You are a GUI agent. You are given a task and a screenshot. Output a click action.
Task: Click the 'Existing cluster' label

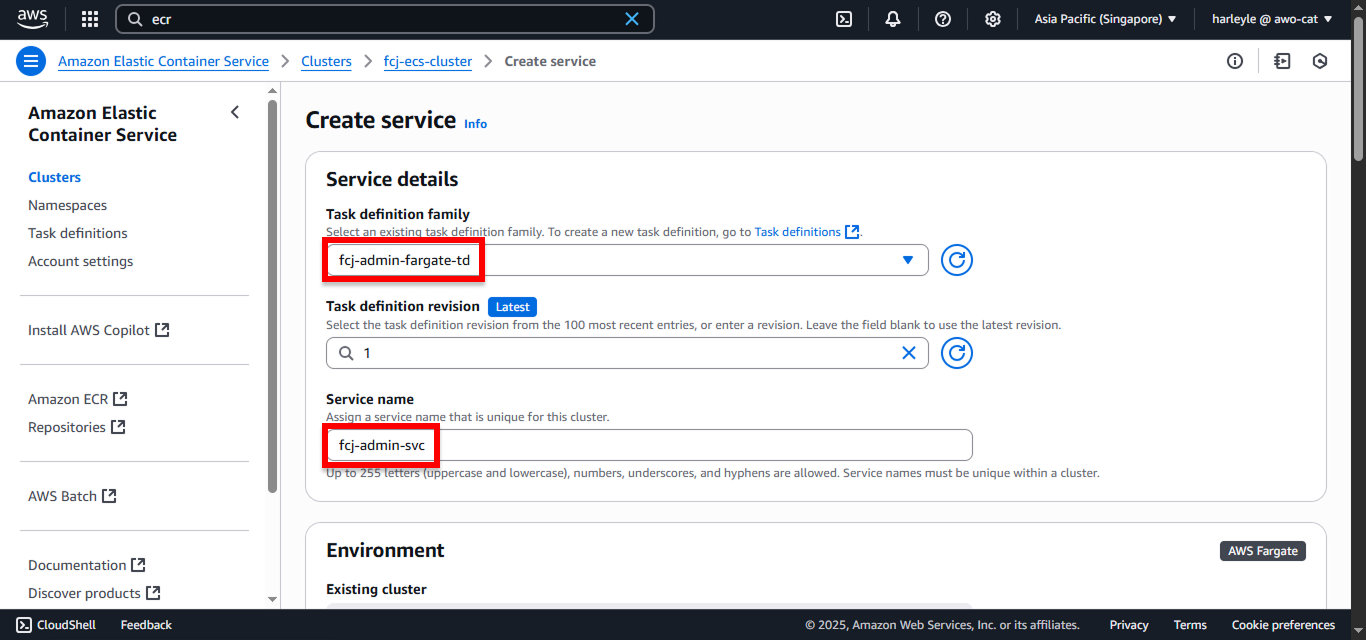376,589
